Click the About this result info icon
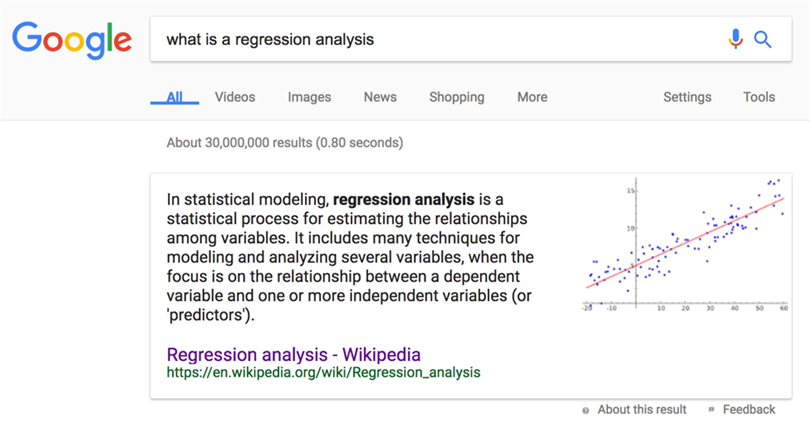The height and width of the screenshot is (434, 810). pyautogui.click(x=585, y=411)
